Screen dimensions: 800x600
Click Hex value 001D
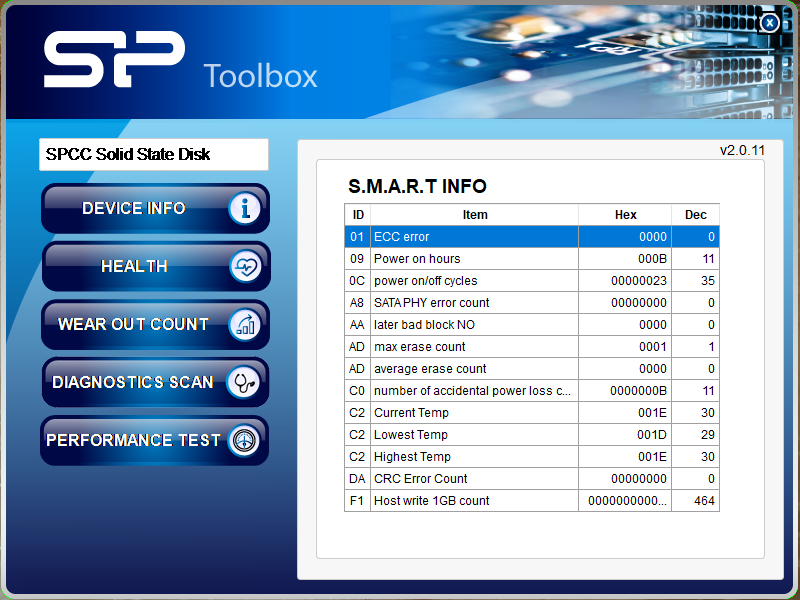[652, 435]
